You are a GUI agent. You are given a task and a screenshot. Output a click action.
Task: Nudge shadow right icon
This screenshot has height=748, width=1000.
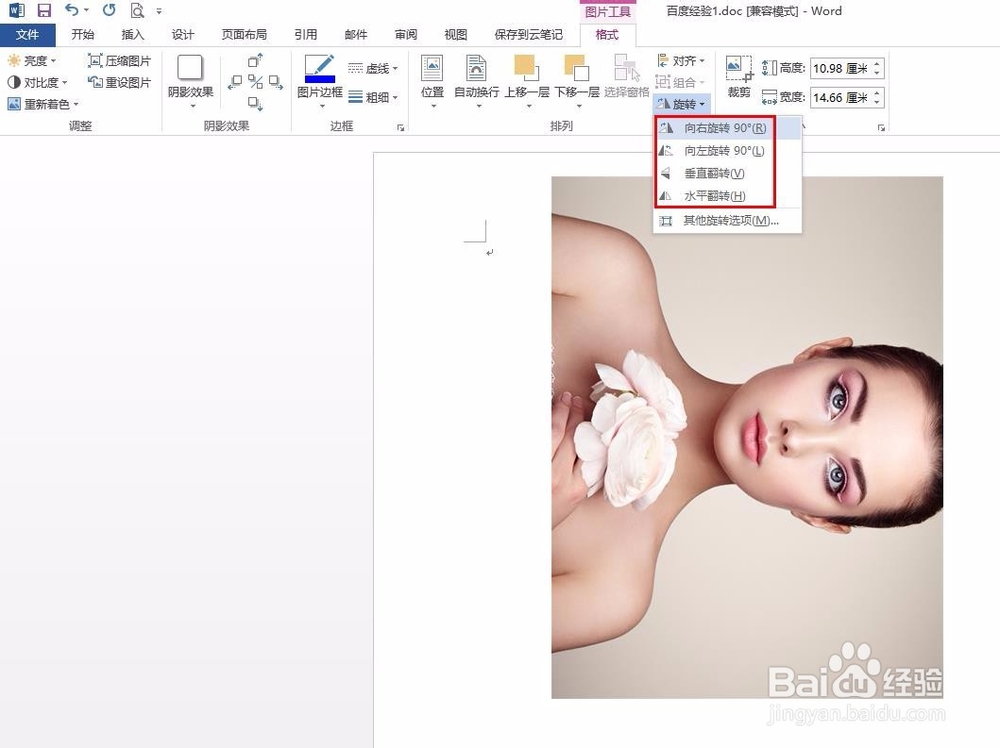tap(276, 82)
